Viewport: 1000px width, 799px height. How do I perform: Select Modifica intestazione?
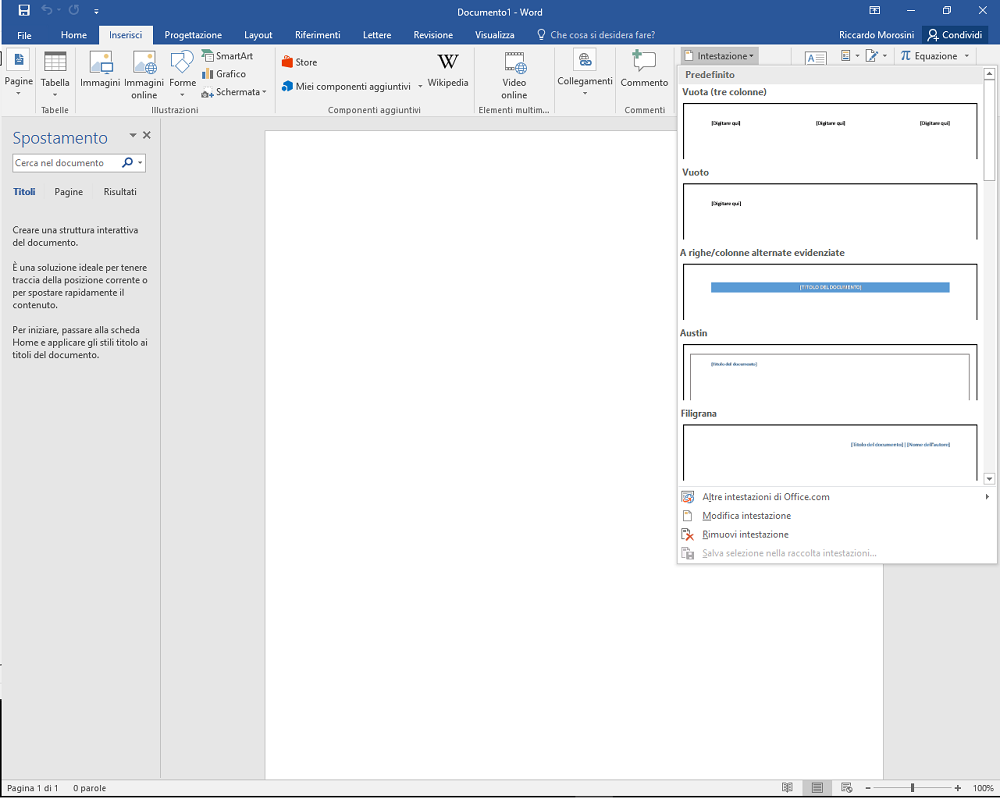836,516
